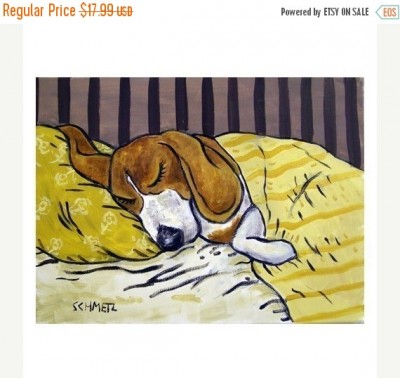Click the crossed-out $17.99 price
The height and width of the screenshot is (378, 400).
[x=97, y=11]
